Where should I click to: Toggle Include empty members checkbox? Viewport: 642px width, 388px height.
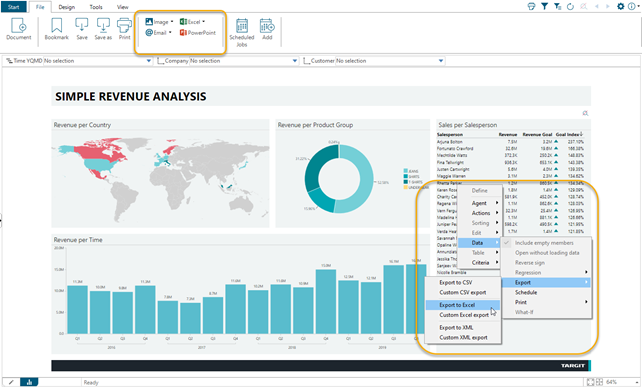point(506,243)
